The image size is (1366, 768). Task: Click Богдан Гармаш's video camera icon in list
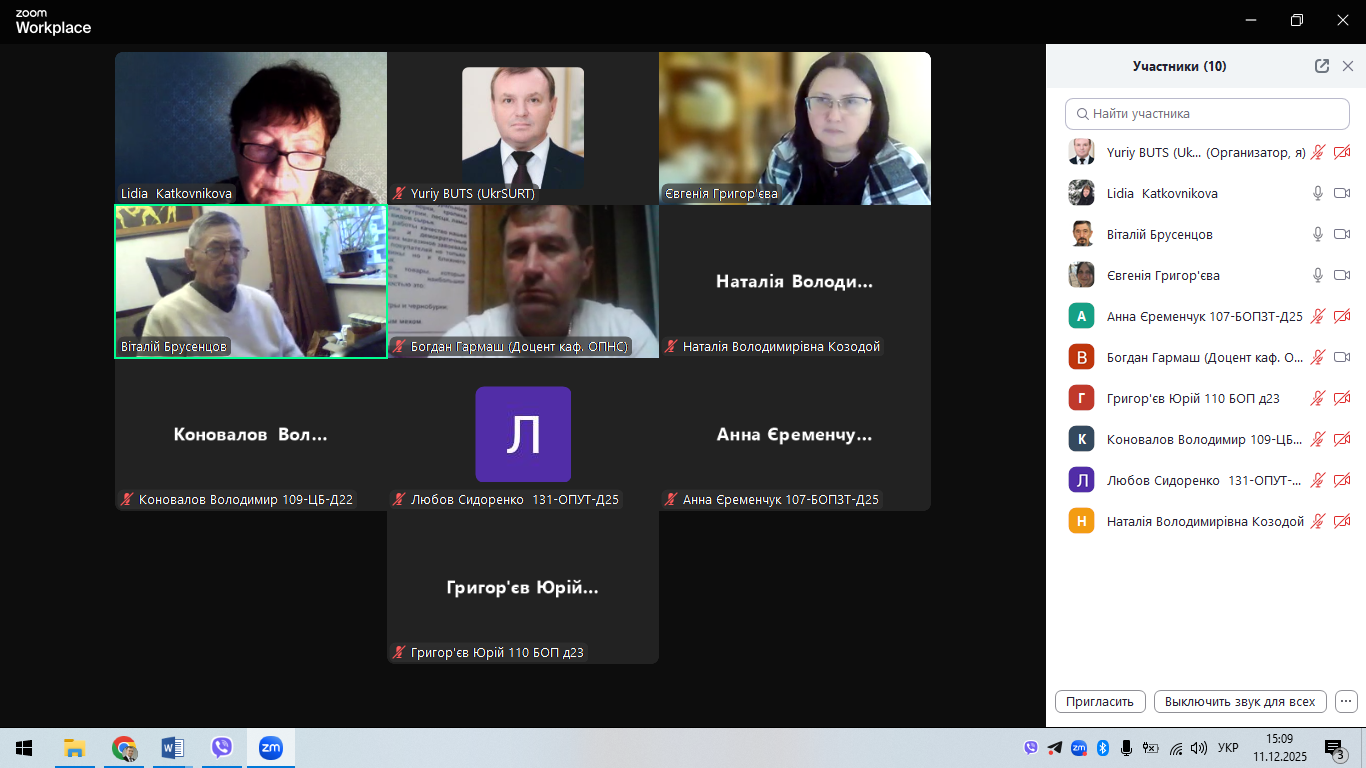(x=1342, y=357)
